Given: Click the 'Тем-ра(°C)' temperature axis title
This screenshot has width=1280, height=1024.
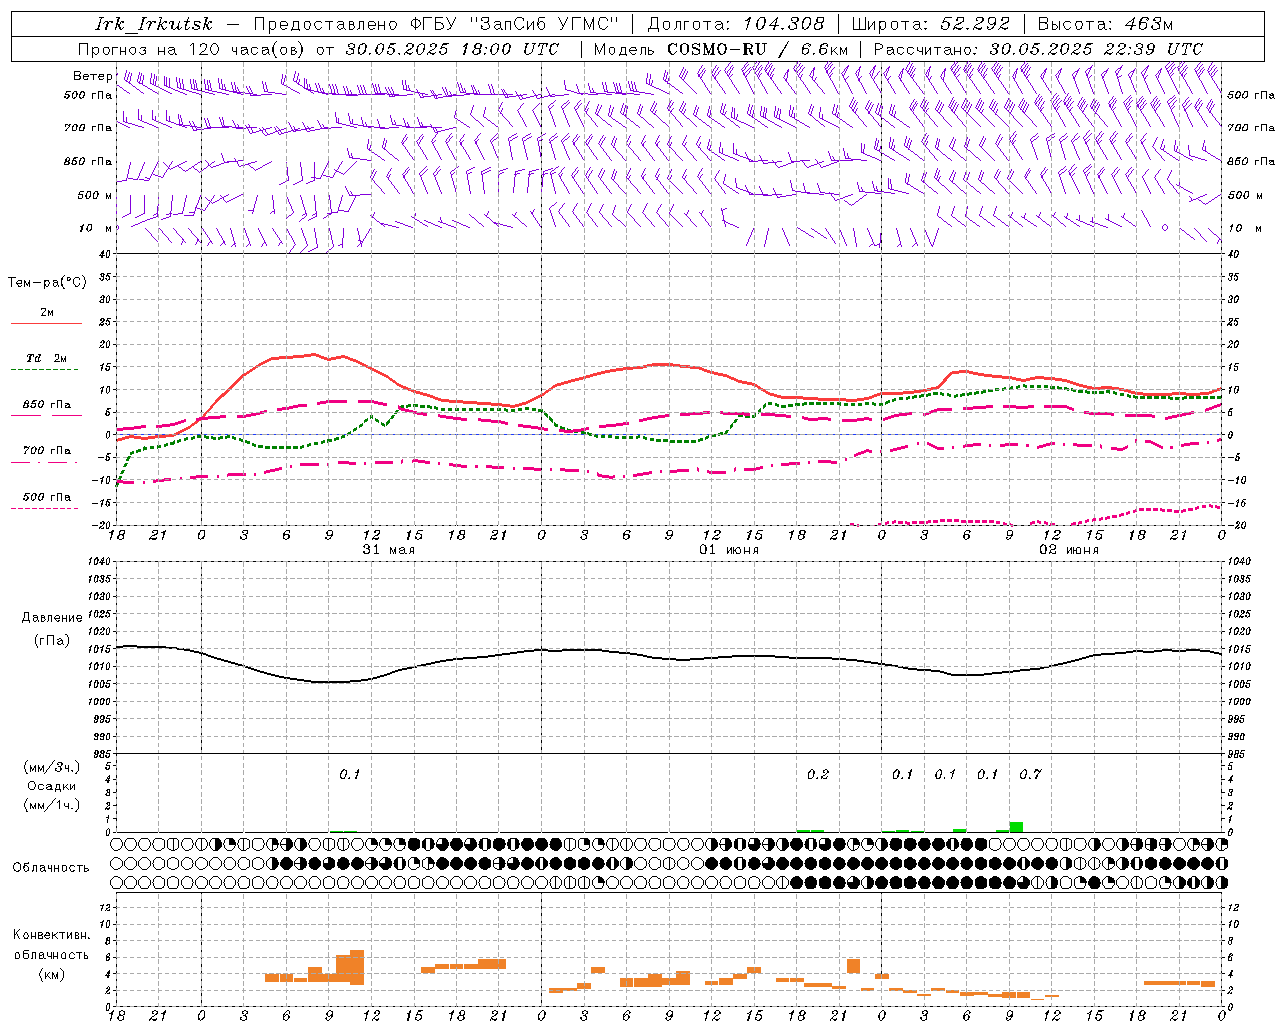Looking at the screenshot, I should (x=47, y=282).
